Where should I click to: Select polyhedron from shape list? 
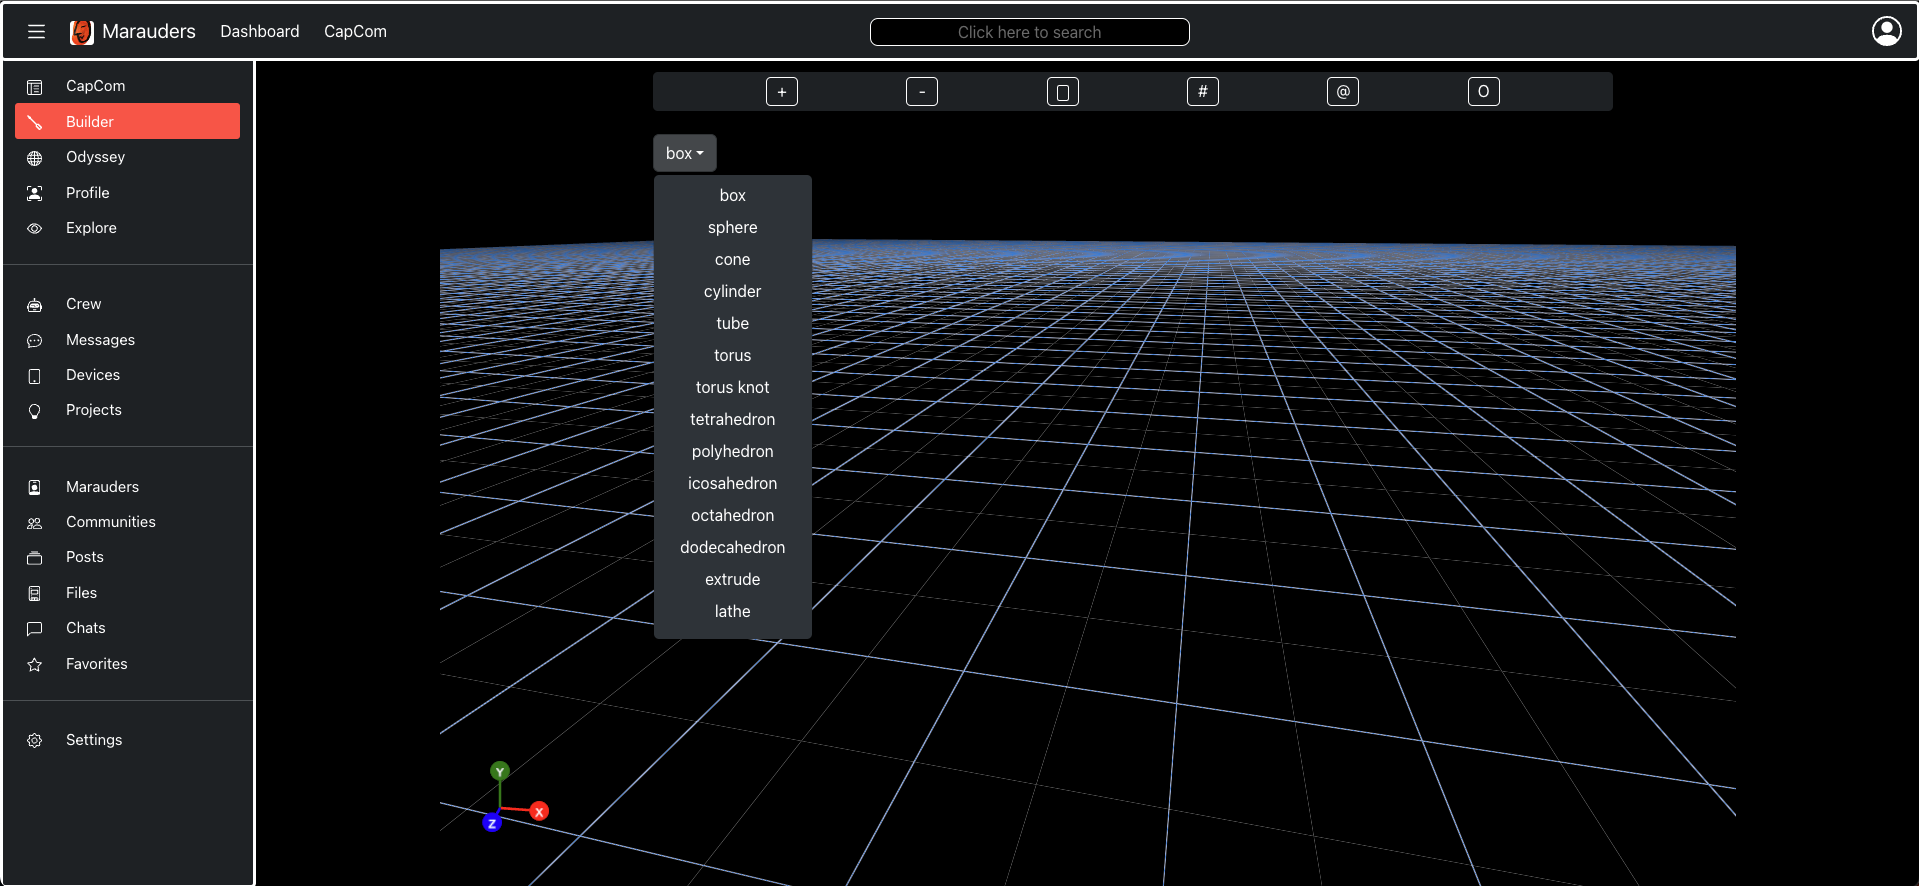pos(733,452)
